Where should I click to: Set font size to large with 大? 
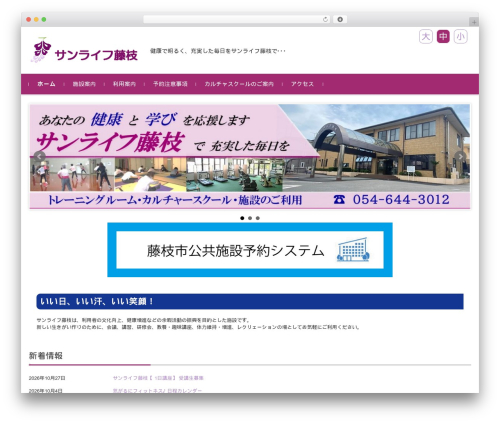tap(426, 36)
